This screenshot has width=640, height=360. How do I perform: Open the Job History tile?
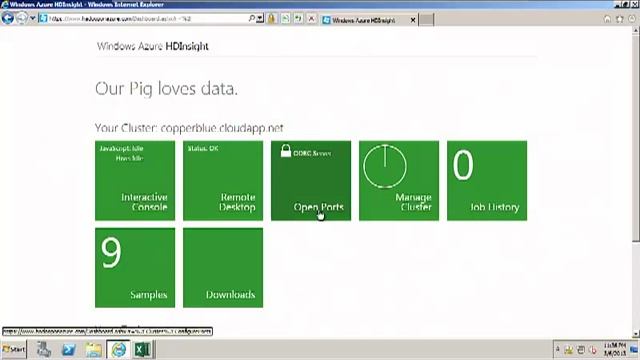487,180
